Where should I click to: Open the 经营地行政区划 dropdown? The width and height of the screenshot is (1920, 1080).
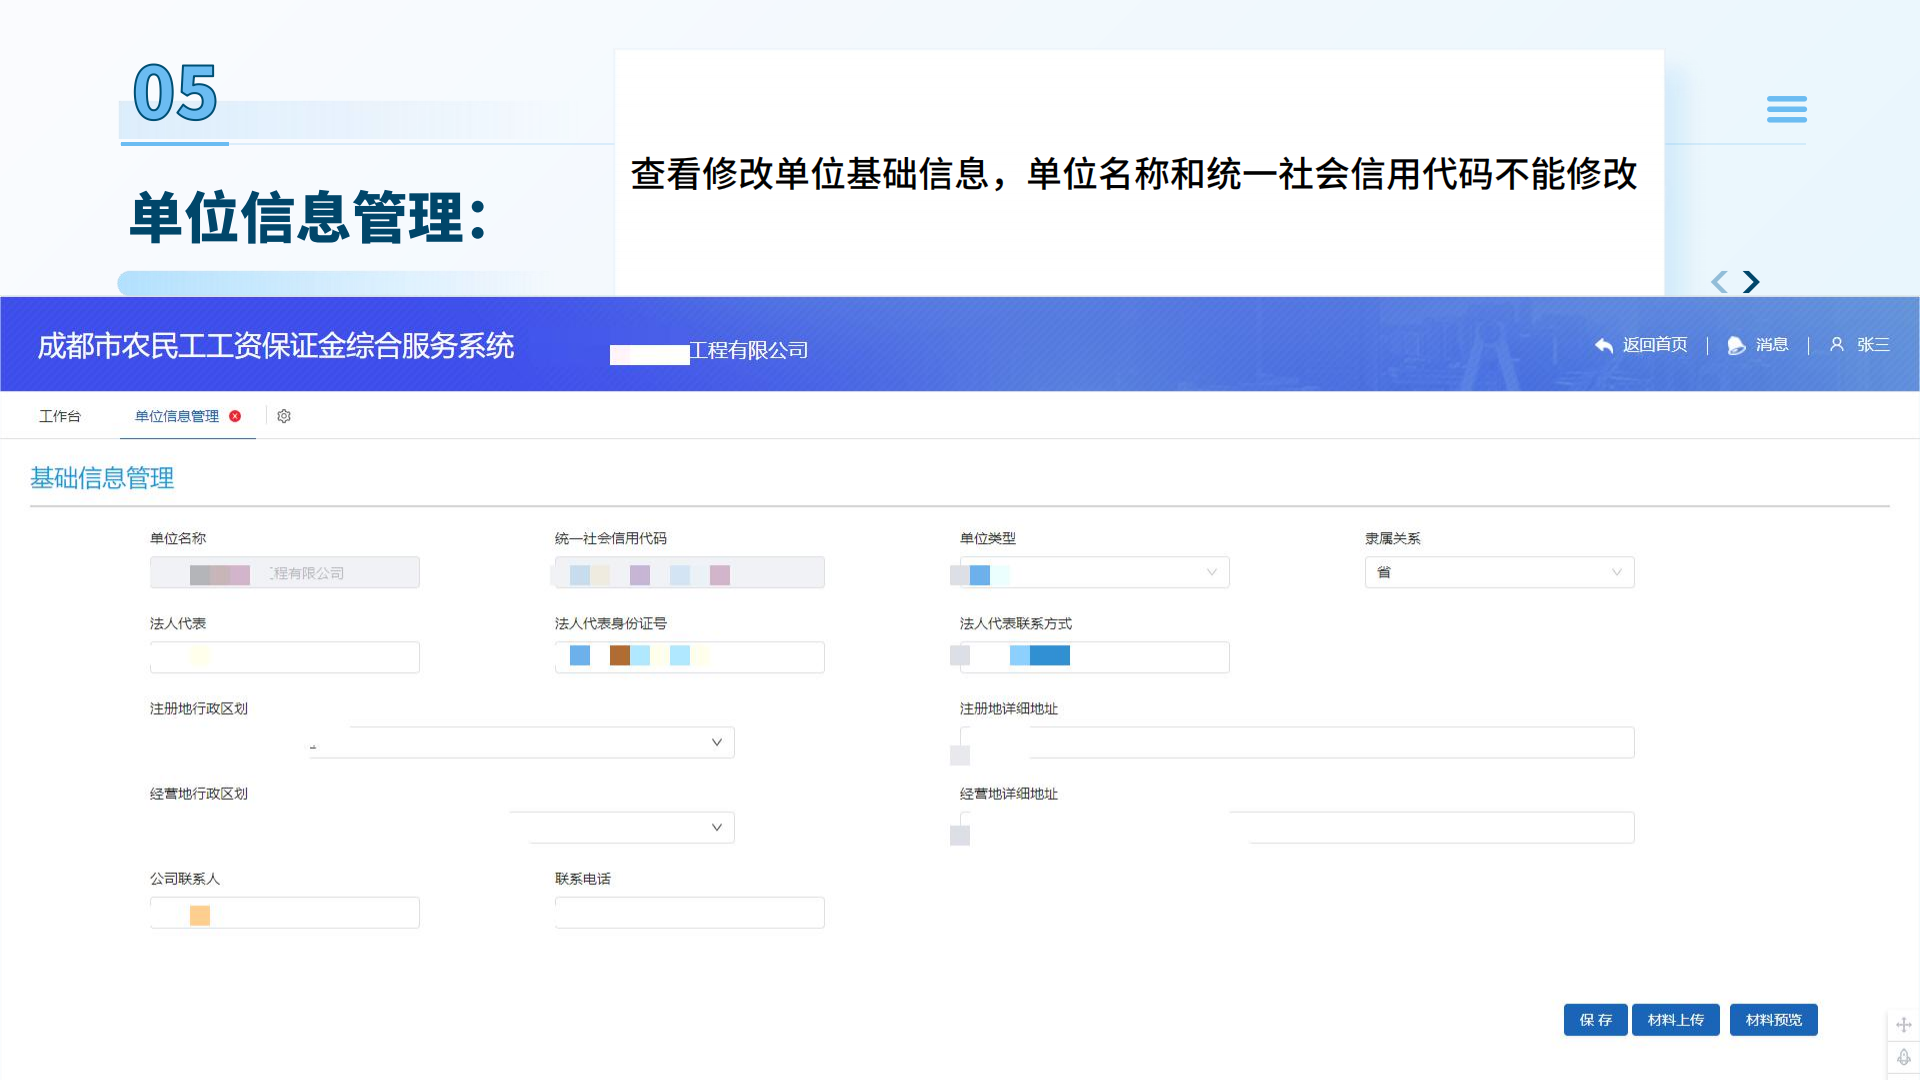(716, 827)
